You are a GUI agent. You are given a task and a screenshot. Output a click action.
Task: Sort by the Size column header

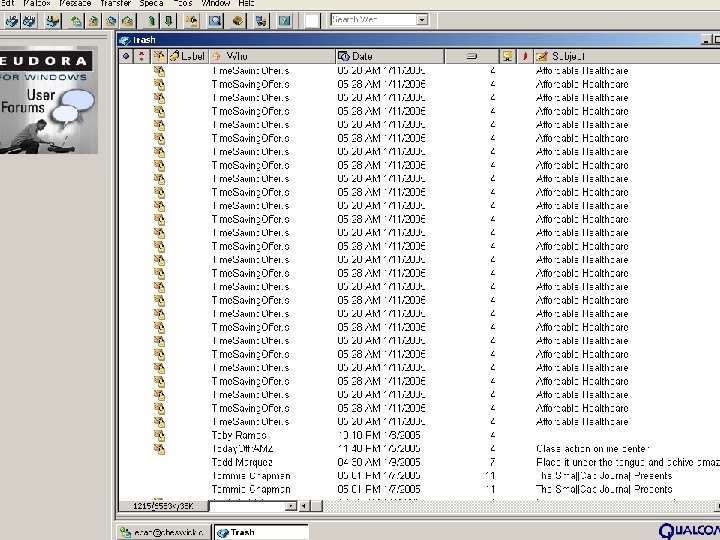point(472,56)
